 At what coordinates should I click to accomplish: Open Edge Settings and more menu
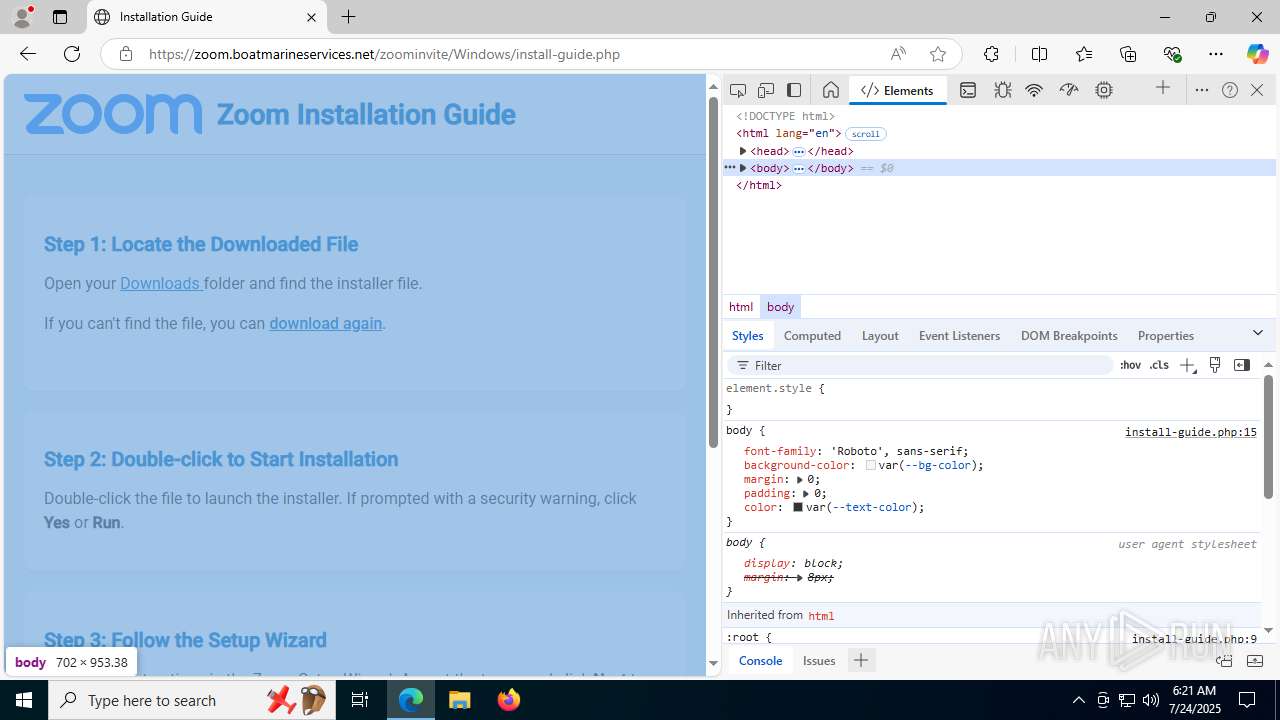tap(1216, 54)
